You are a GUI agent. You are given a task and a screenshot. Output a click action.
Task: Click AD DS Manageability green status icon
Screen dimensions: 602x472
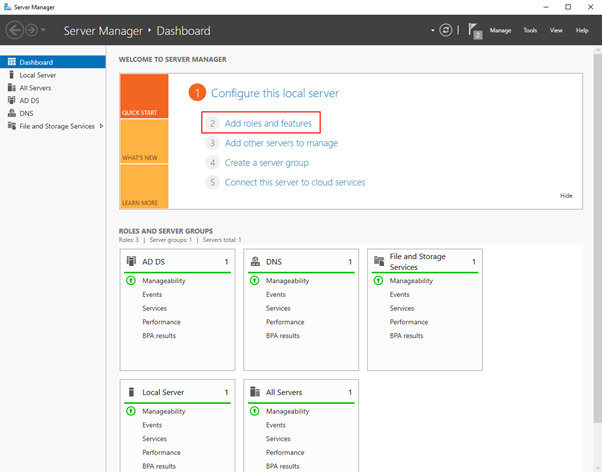click(x=131, y=281)
